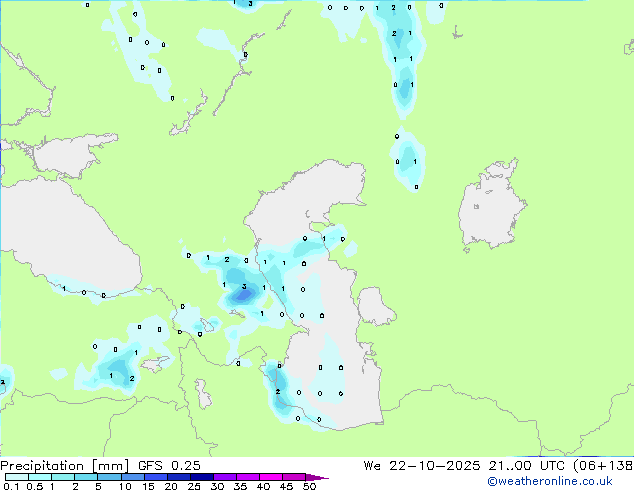
Task: Click the 0.1–0.5 mm lightest legend swatch
Action: [x=17, y=477]
